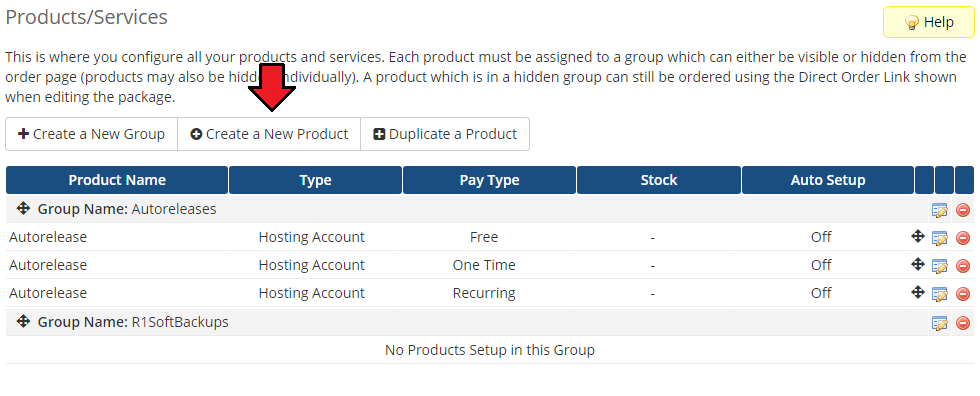Screen dimensions: 980x396
Task: Click Hosting Account in One Time row
Action: point(311,265)
